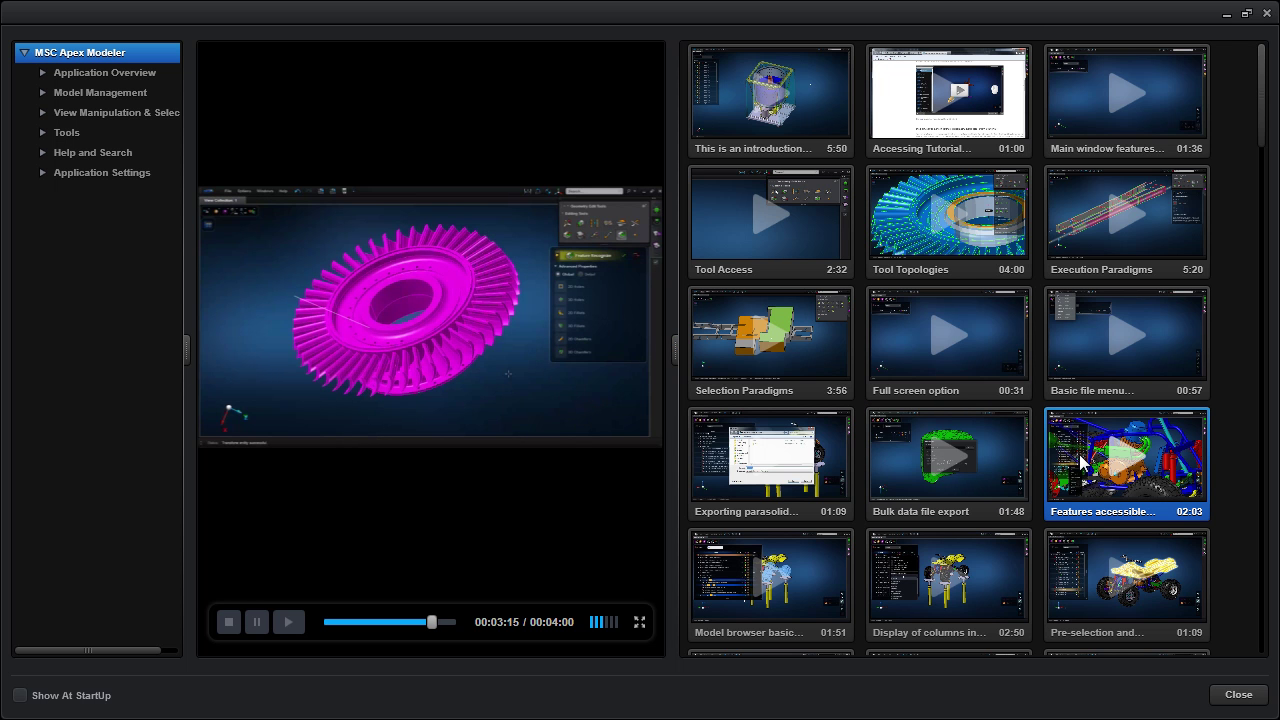The image size is (1280, 720).
Task: Click the splitter handle right of video
Action: coord(674,349)
